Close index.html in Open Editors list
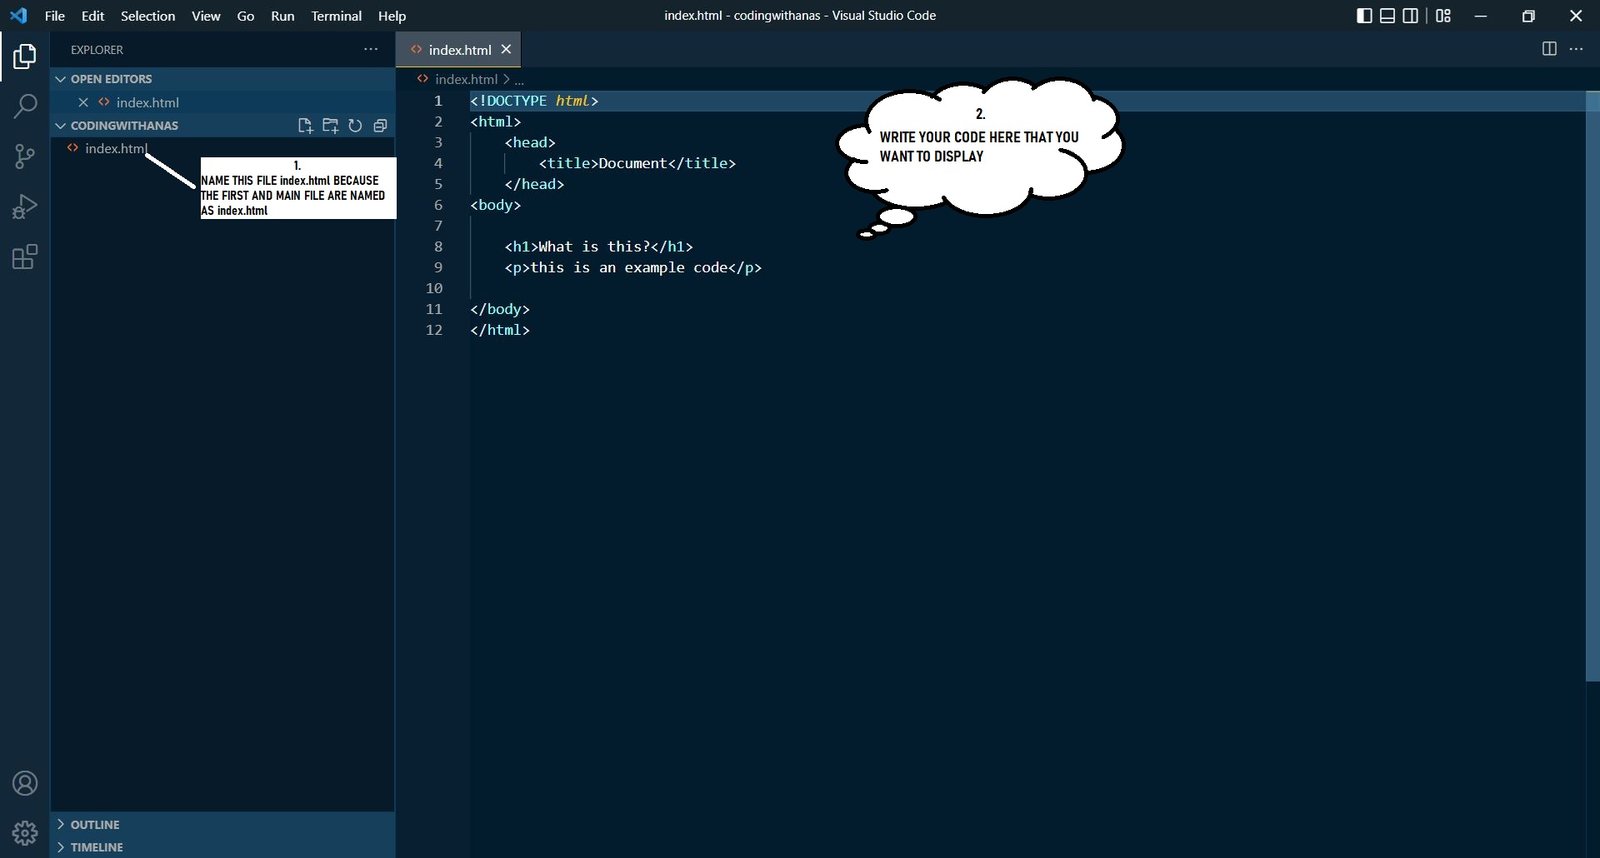The image size is (1600, 858). coord(83,102)
